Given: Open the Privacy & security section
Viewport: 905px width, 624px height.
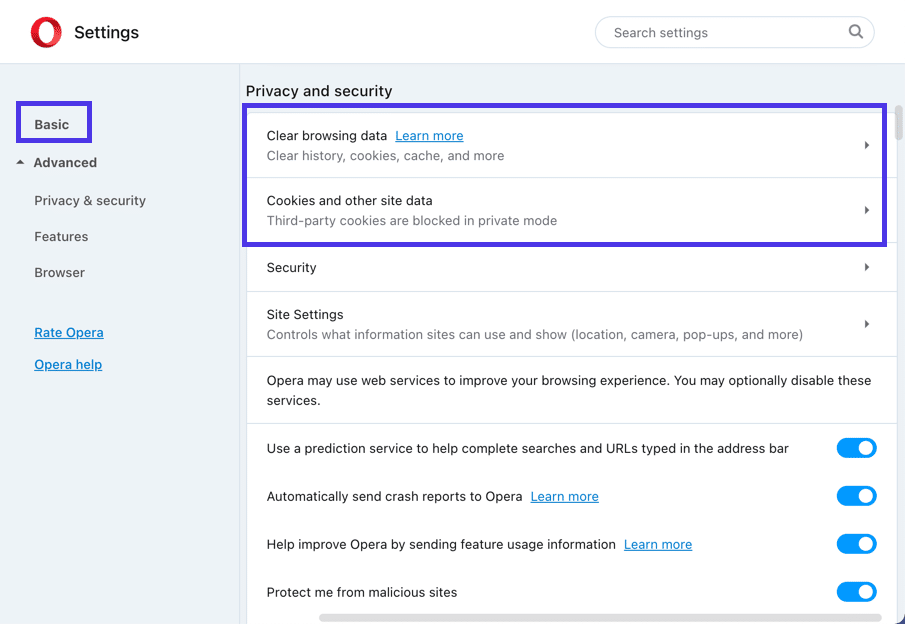Looking at the screenshot, I should tap(89, 200).
